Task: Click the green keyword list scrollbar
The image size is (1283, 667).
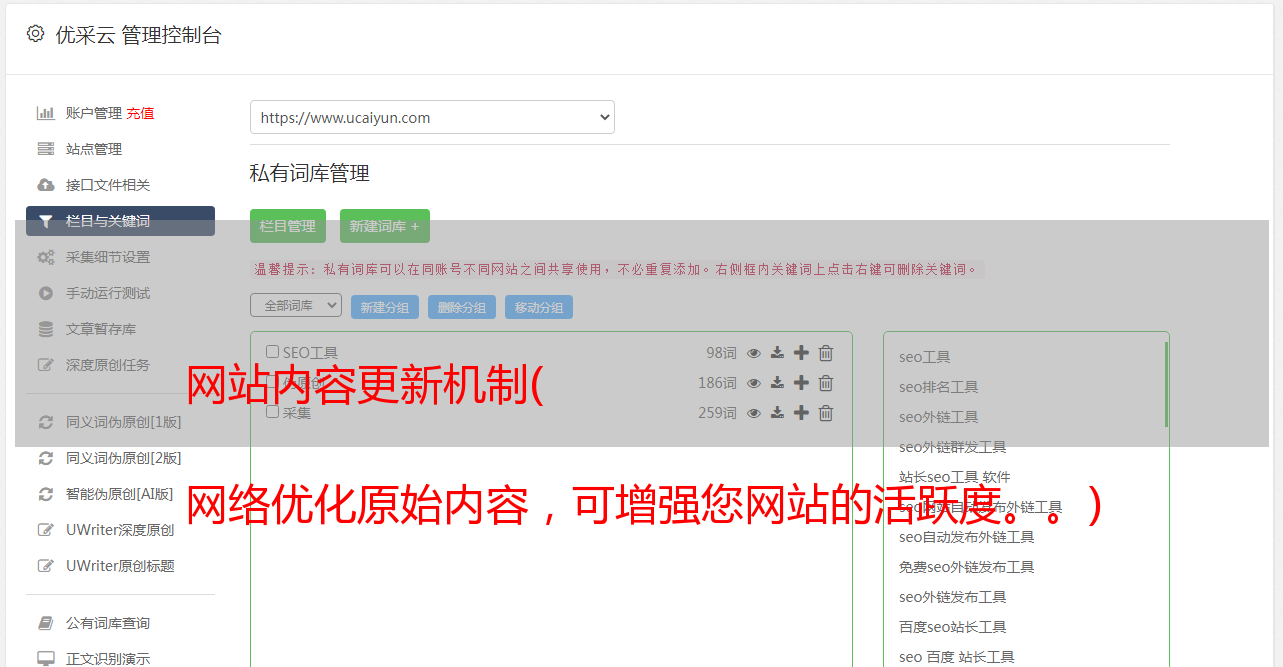Action: pyautogui.click(x=1166, y=385)
